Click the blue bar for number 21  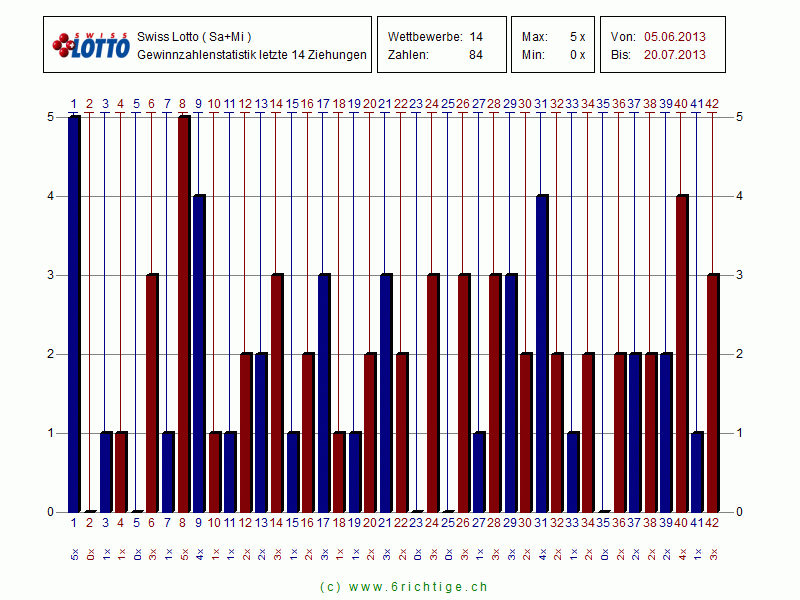[x=385, y=392]
